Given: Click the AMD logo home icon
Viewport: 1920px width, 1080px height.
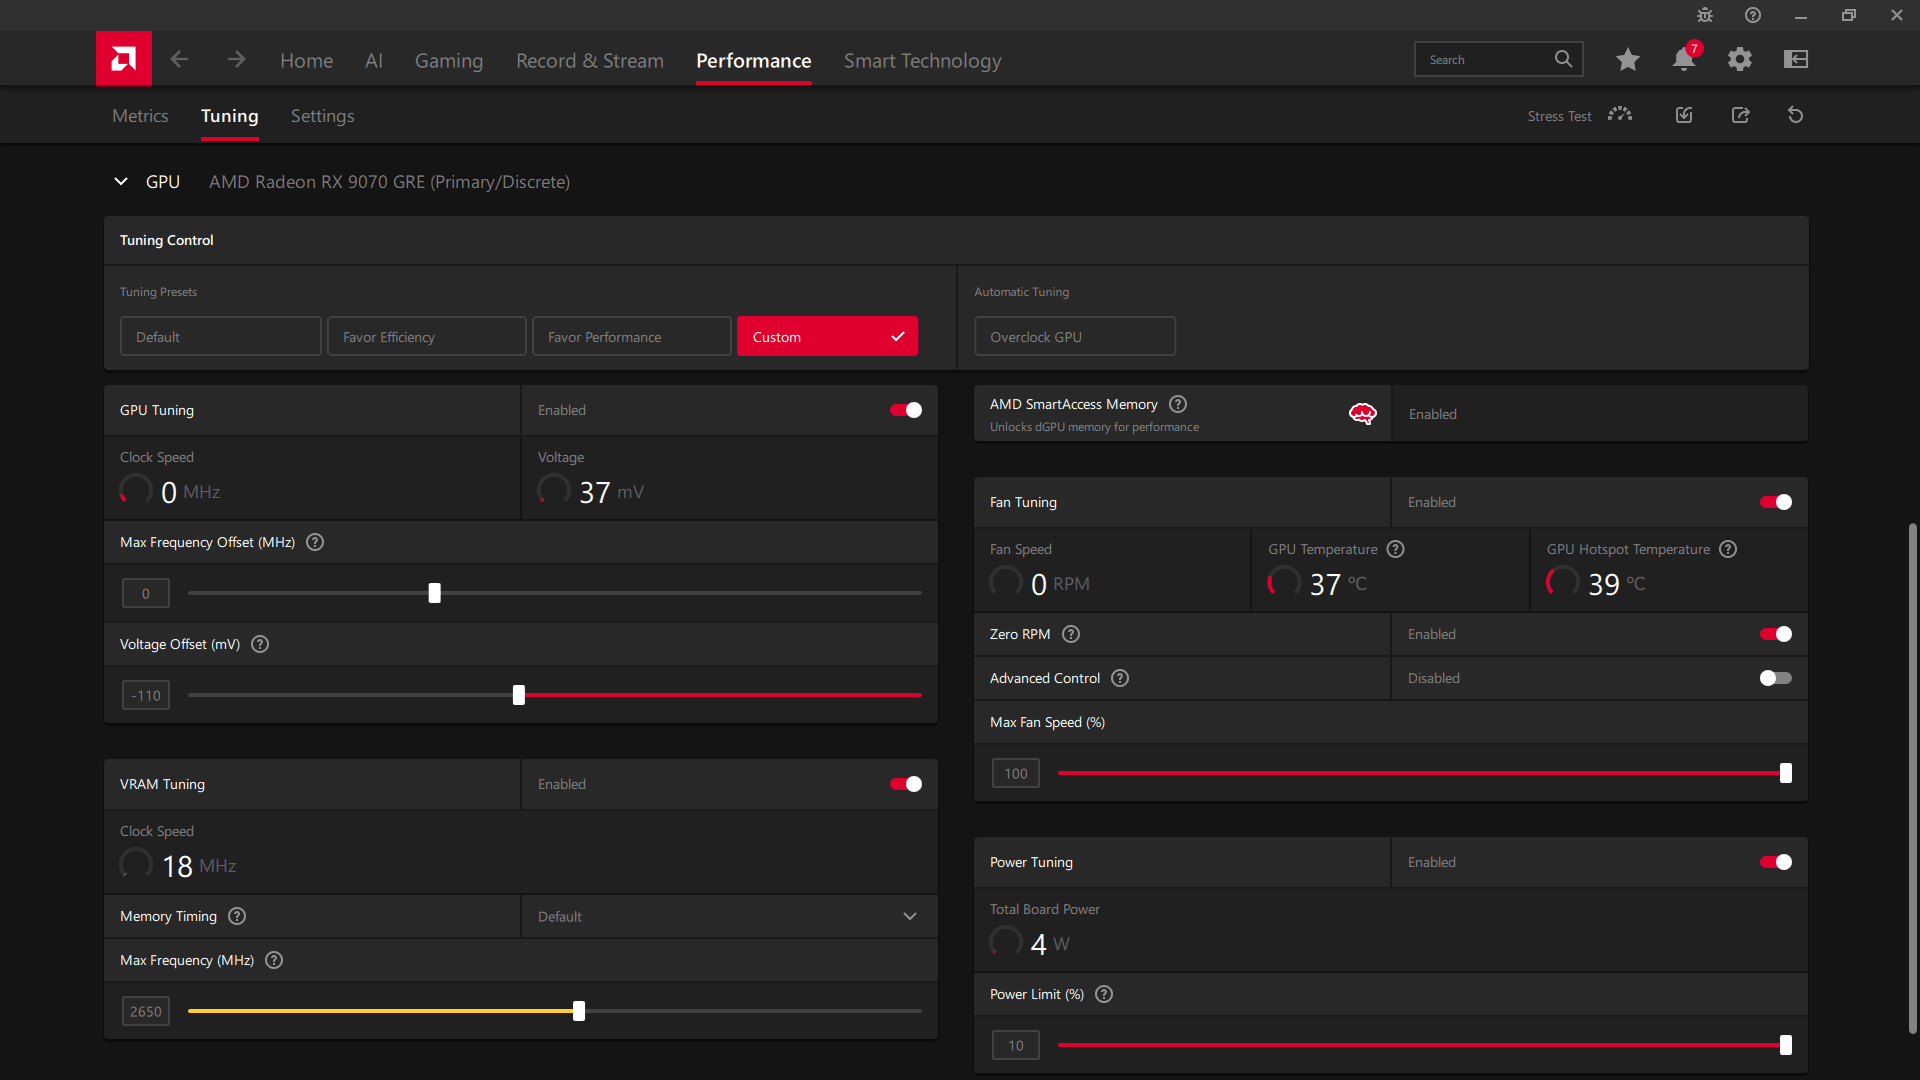Looking at the screenshot, I should [124, 59].
